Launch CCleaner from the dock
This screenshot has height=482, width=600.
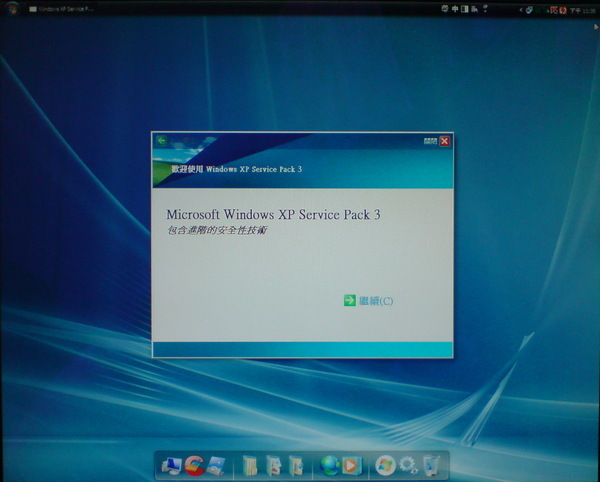pyautogui.click(x=194, y=465)
